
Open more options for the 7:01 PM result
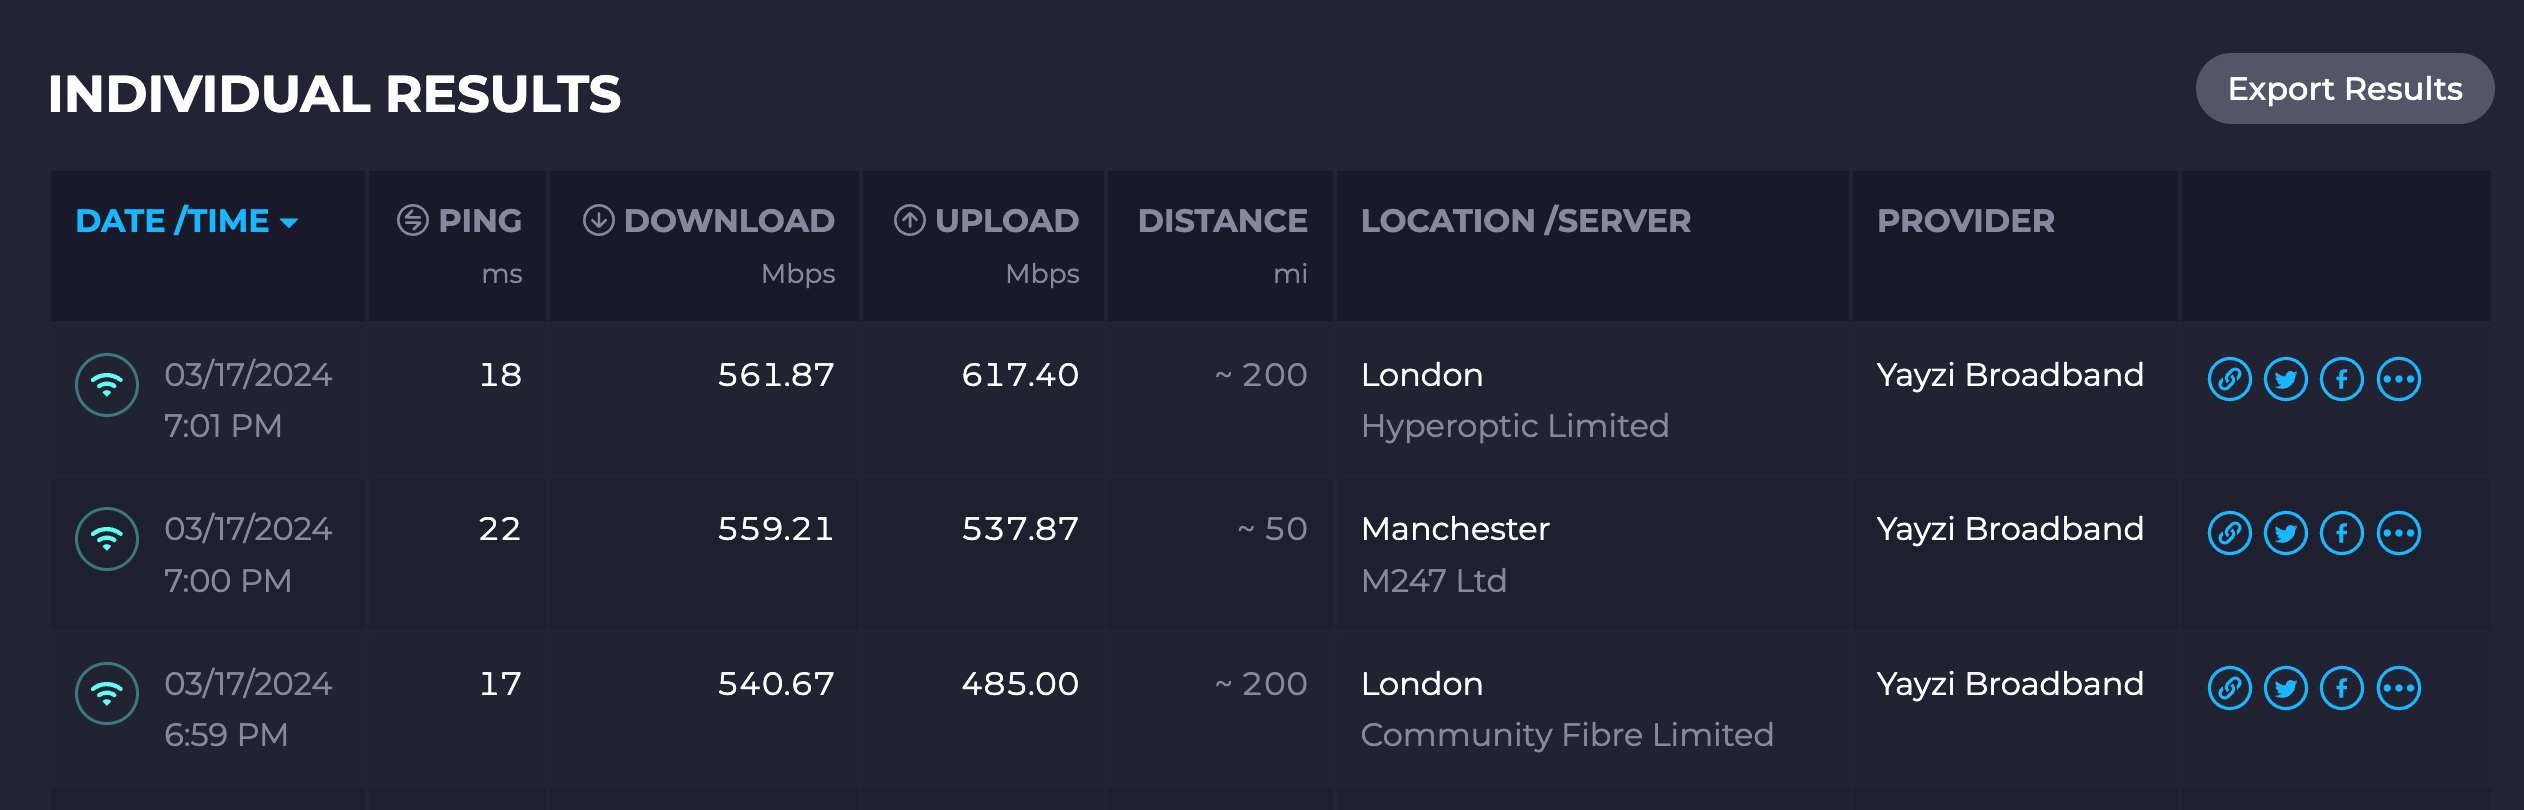click(x=2399, y=380)
